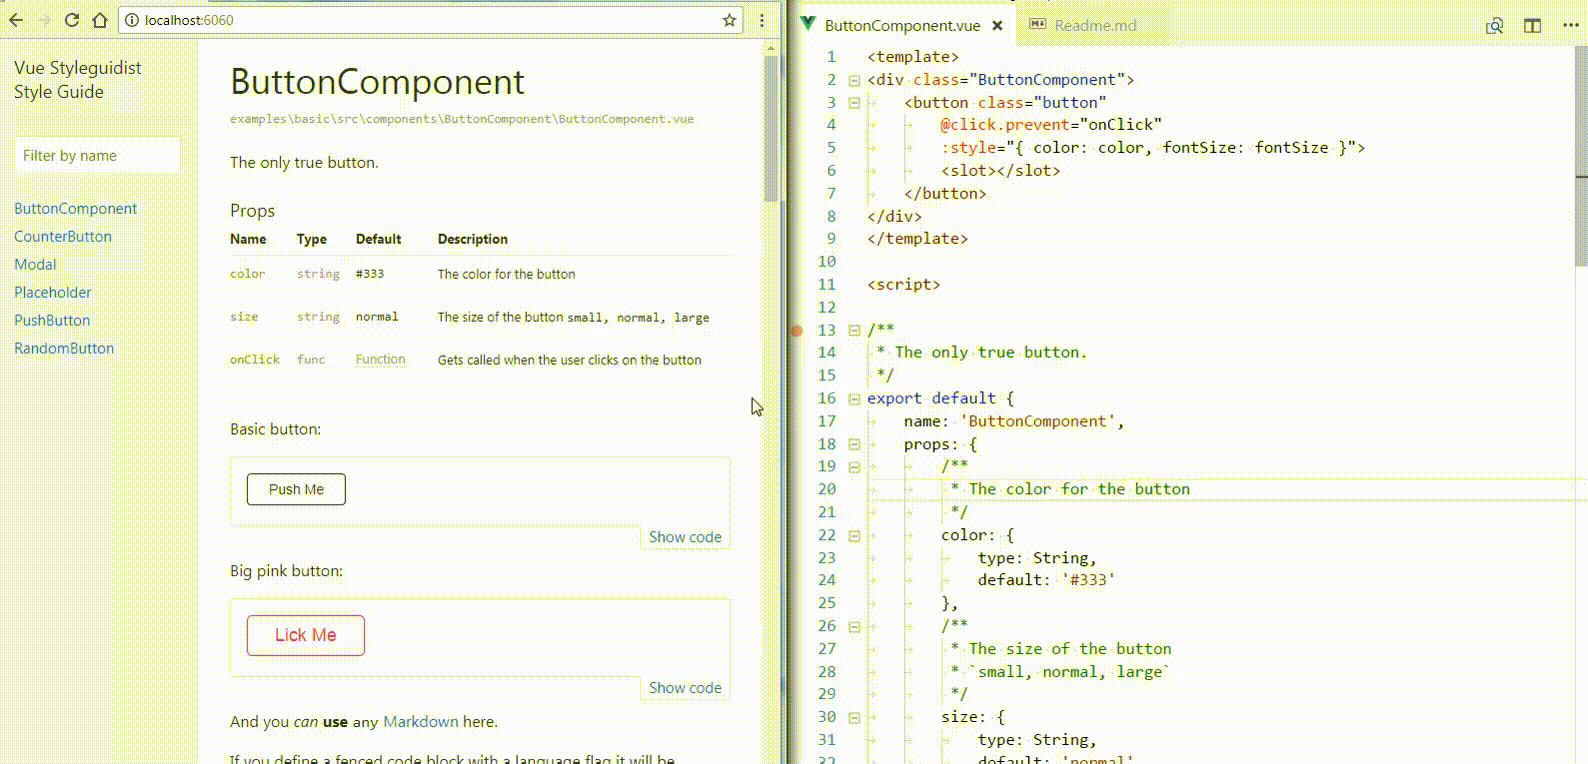Screen dimensions: 1588x764
Task: Fold comment at line 19
Action: [854, 467]
